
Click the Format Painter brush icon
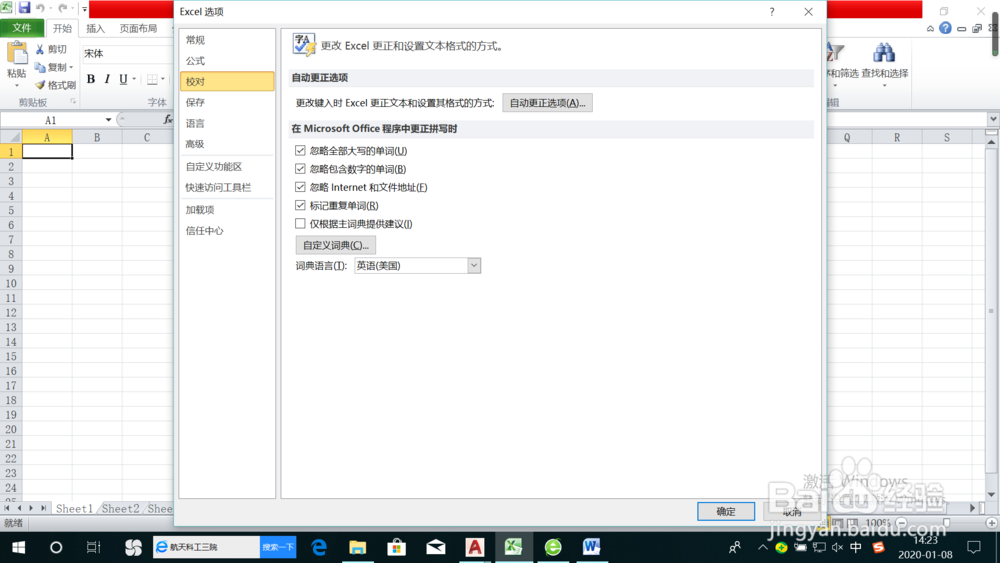40,85
